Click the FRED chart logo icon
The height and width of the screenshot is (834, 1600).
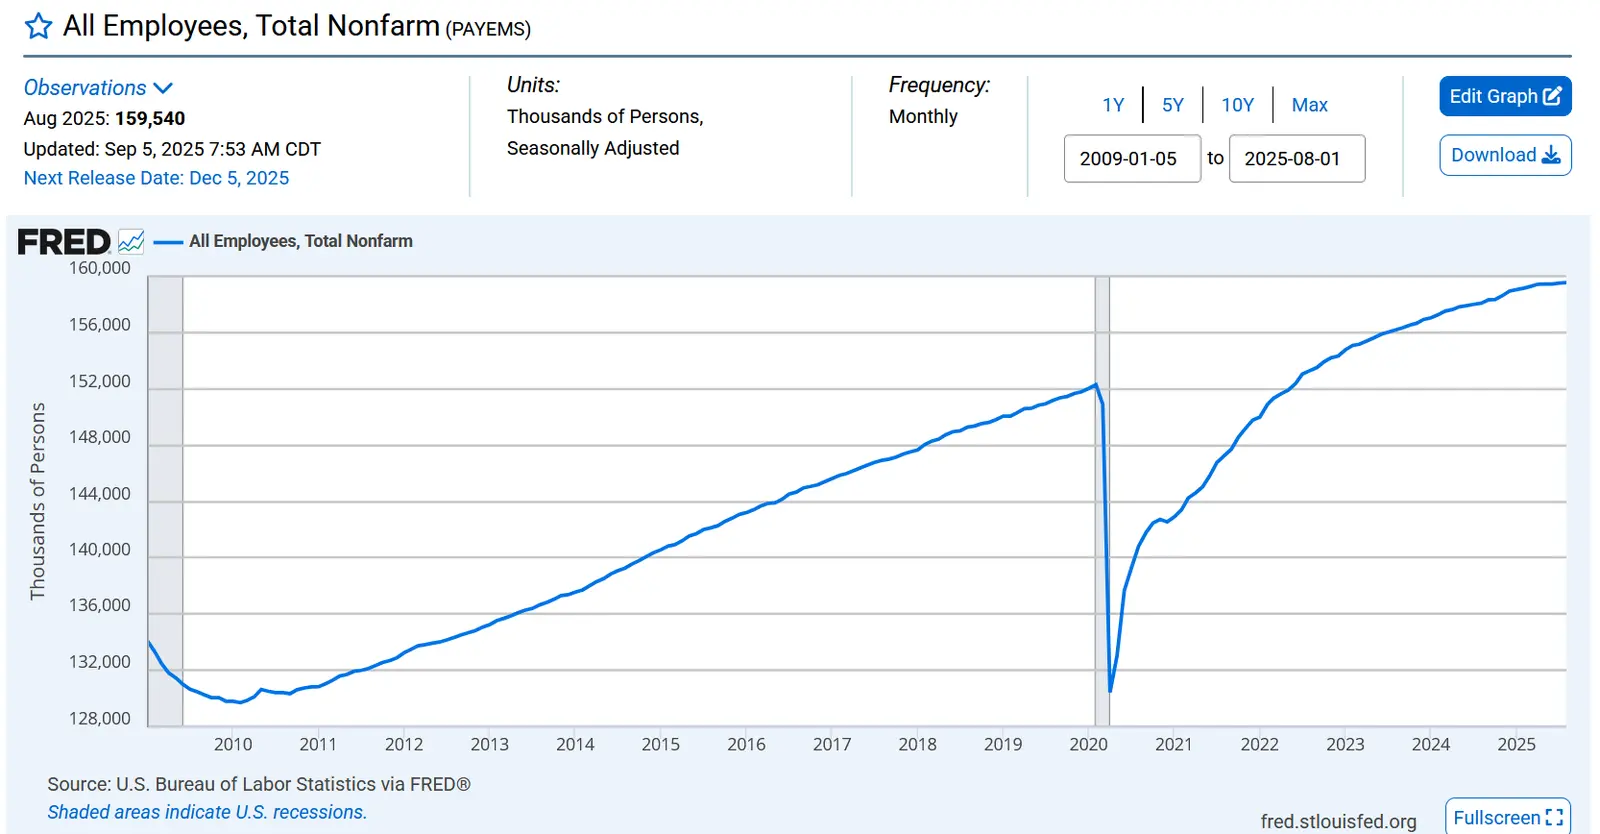coord(131,242)
